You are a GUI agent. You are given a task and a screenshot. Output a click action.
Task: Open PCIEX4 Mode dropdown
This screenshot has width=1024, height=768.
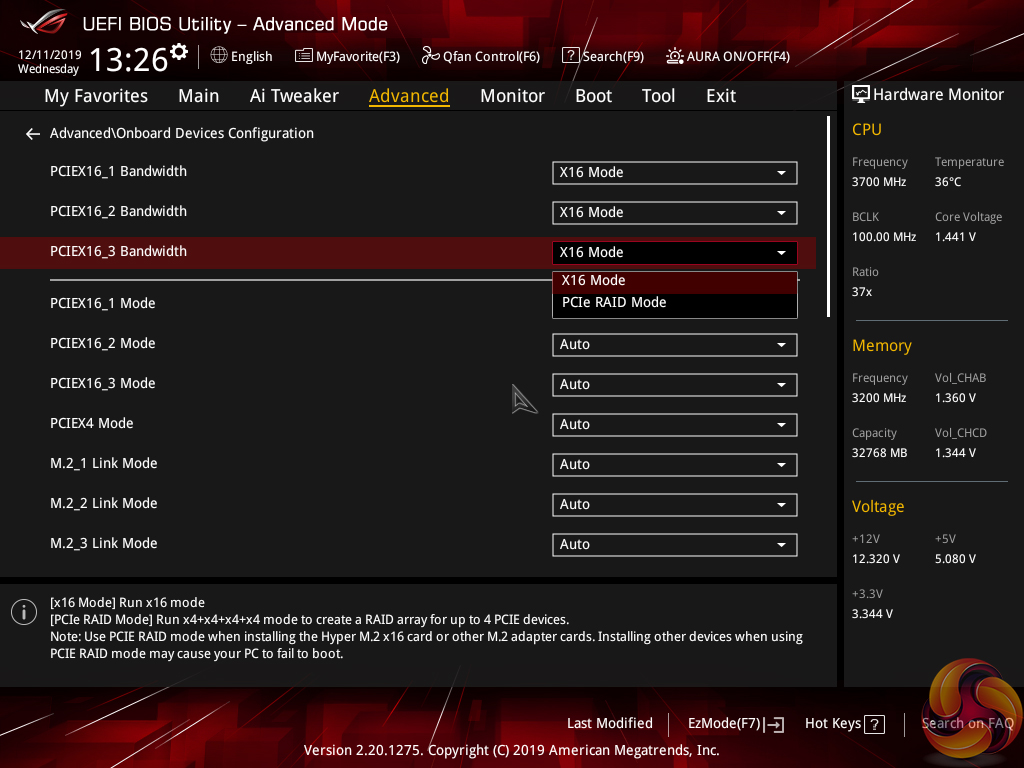pos(675,425)
